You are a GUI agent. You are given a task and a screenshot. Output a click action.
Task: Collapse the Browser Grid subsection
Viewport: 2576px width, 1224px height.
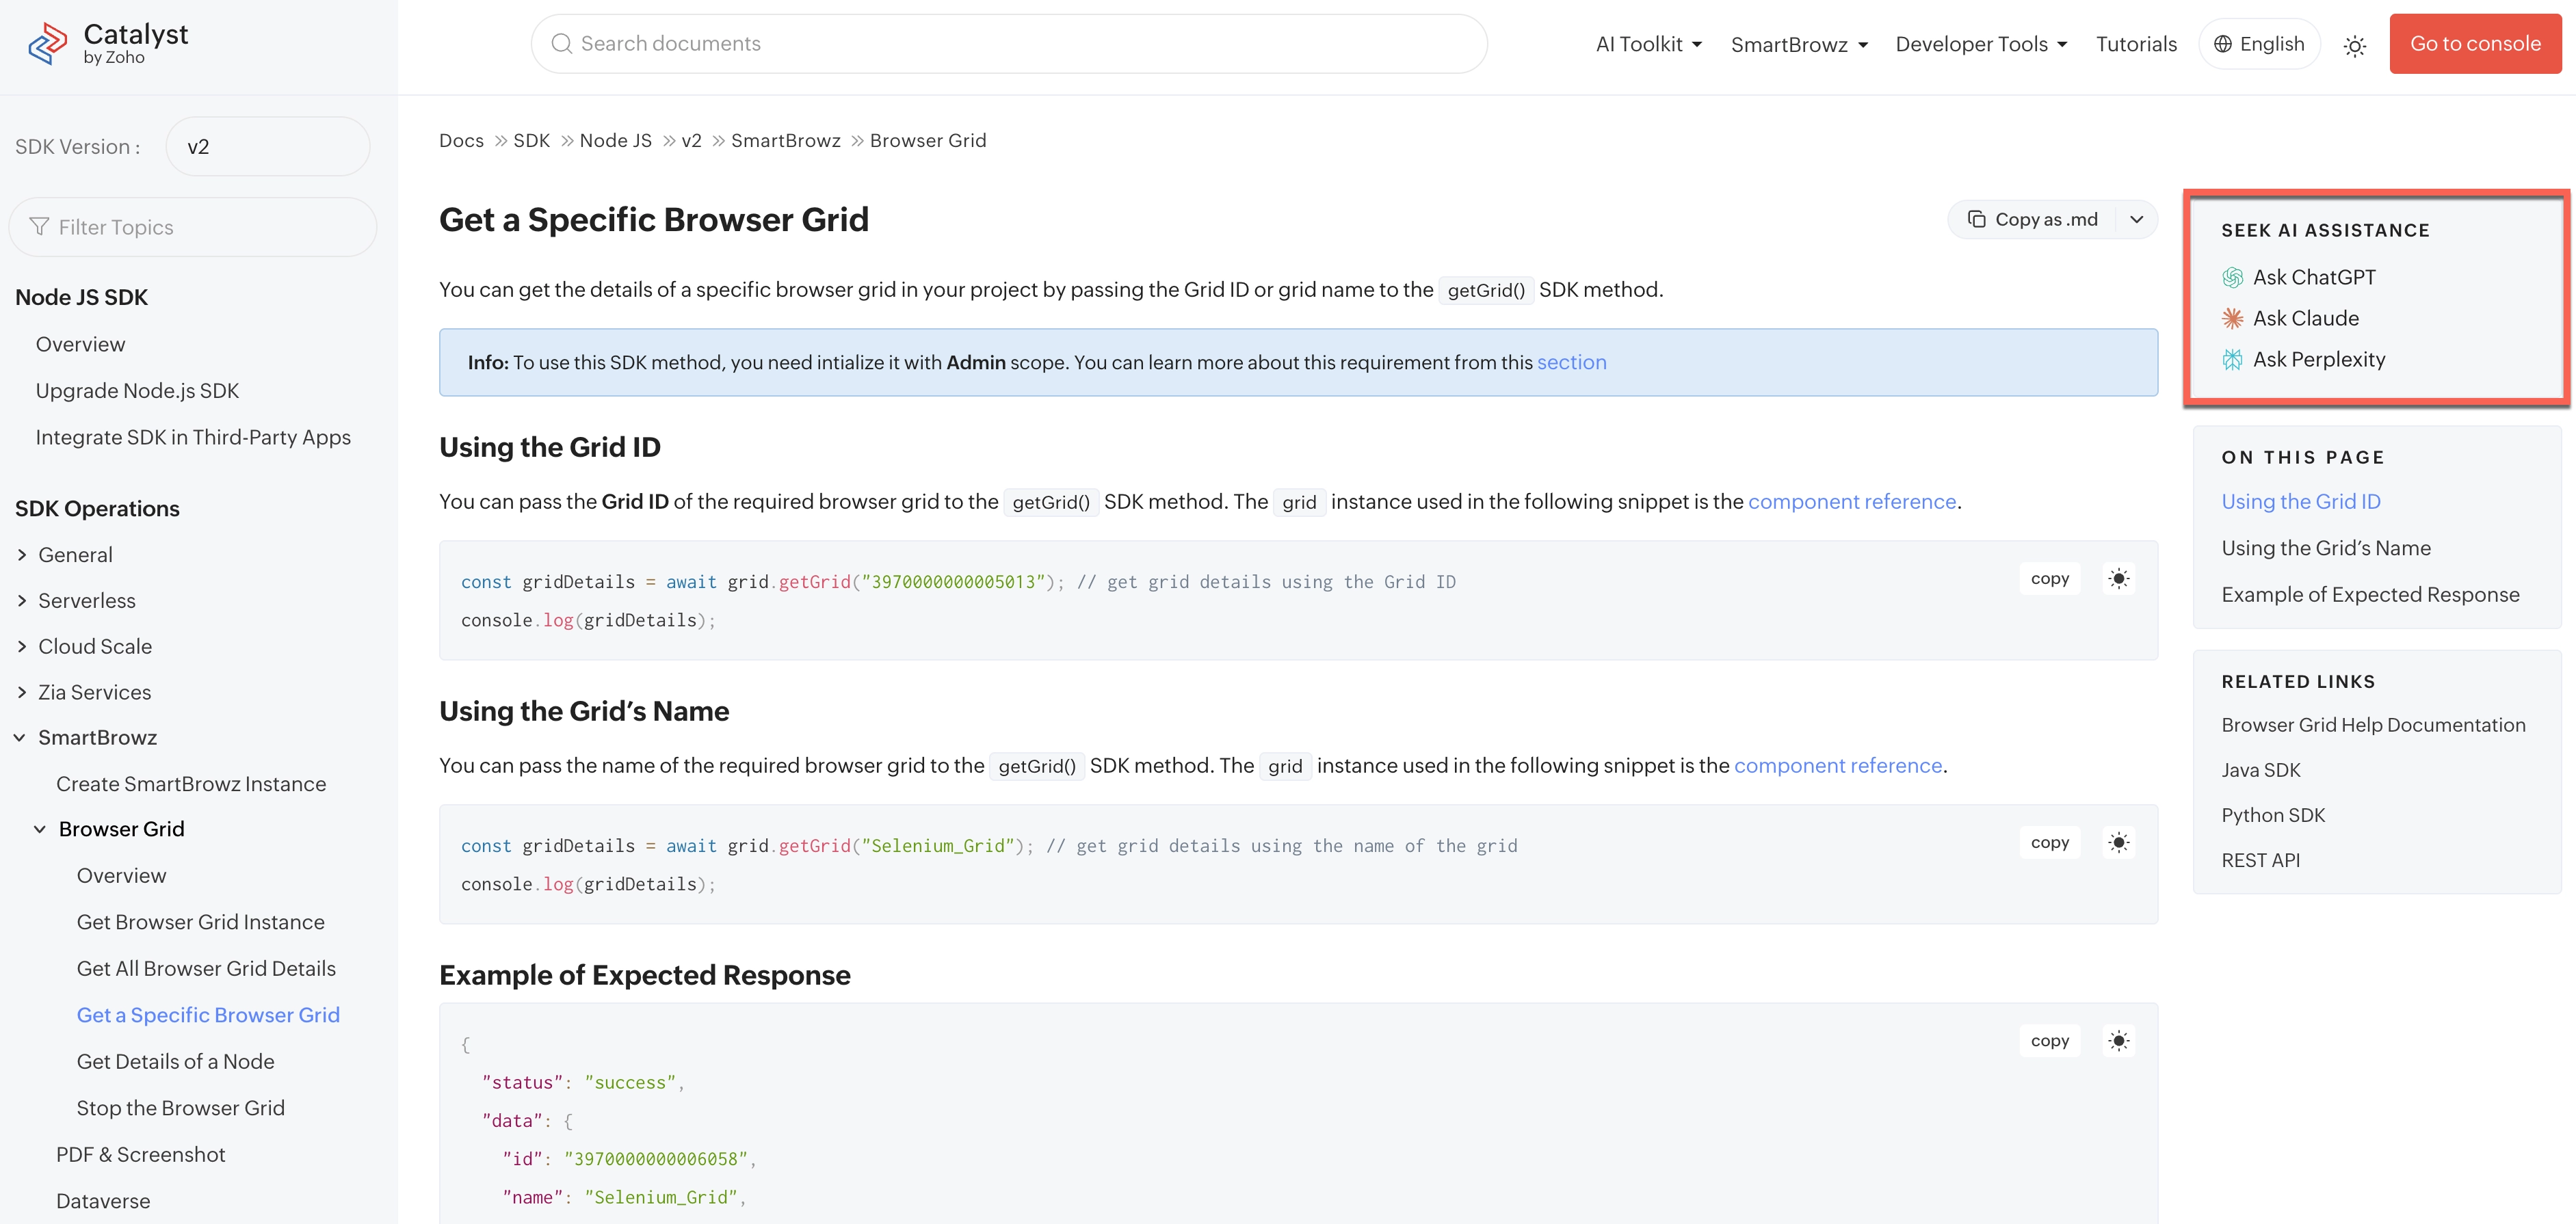coord(40,829)
